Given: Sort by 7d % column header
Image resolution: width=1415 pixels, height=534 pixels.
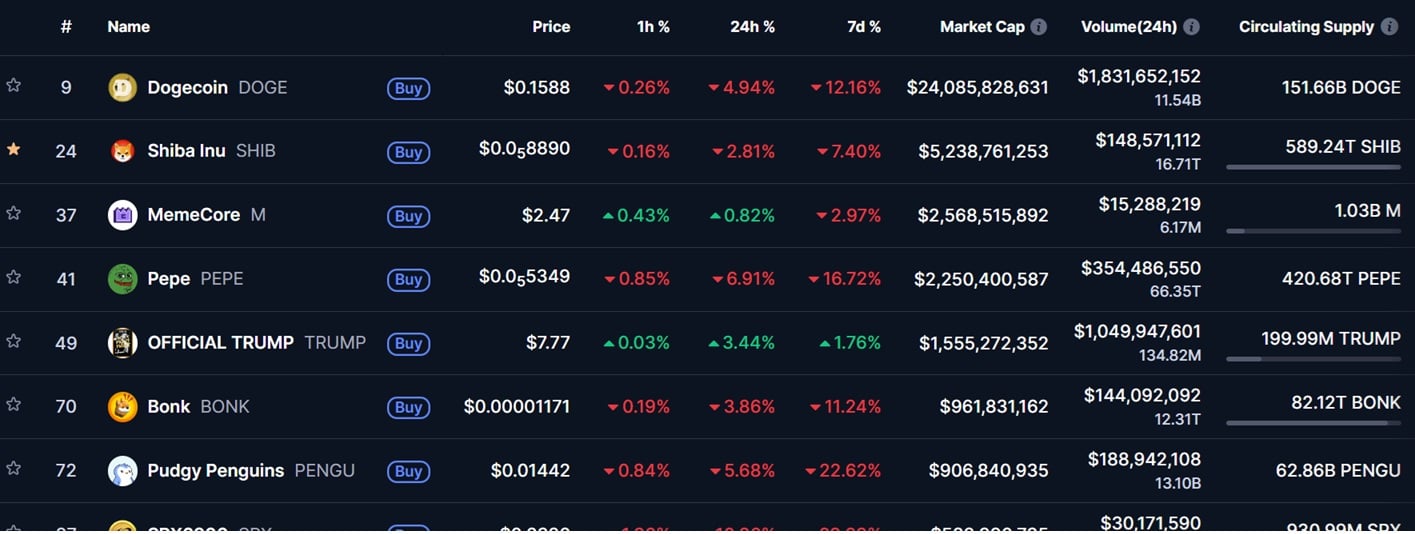Looking at the screenshot, I should [864, 27].
